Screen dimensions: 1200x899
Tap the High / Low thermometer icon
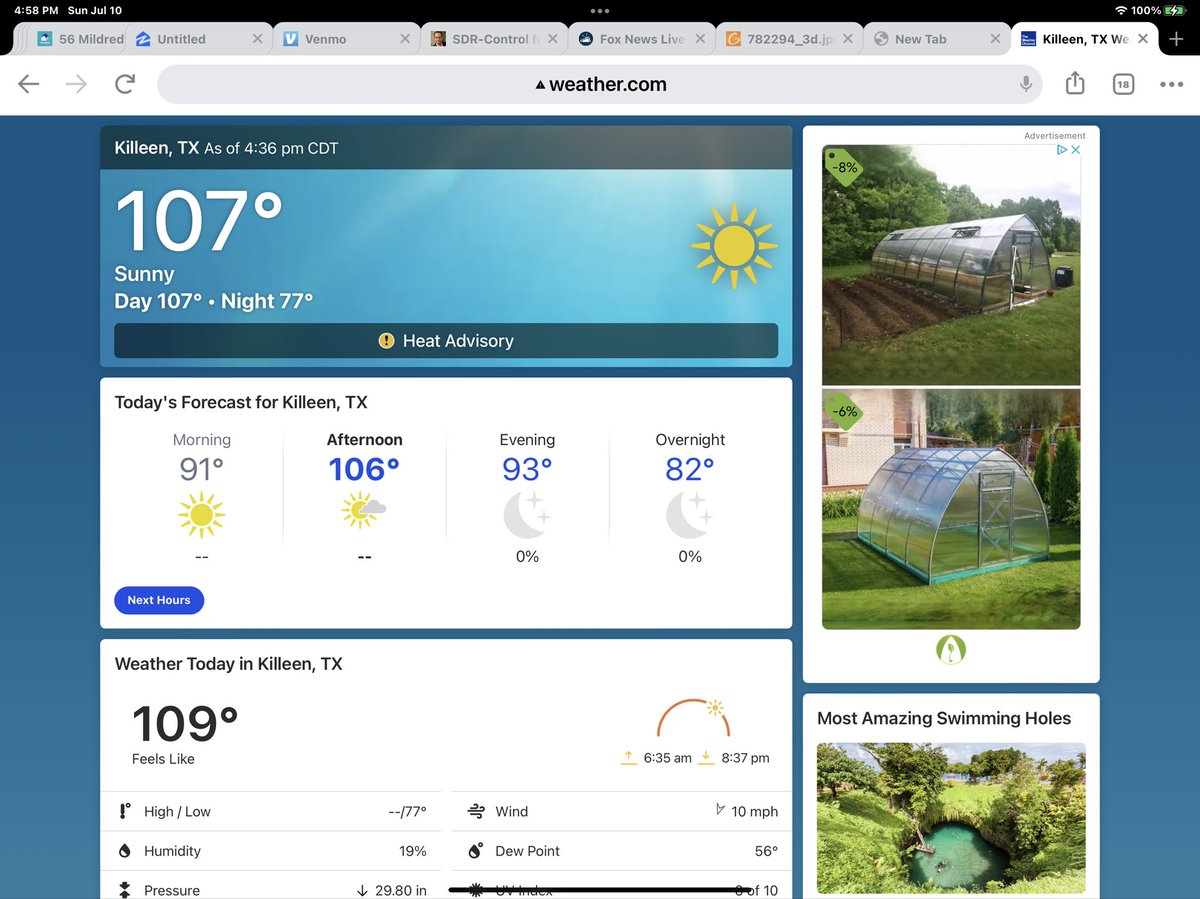124,811
